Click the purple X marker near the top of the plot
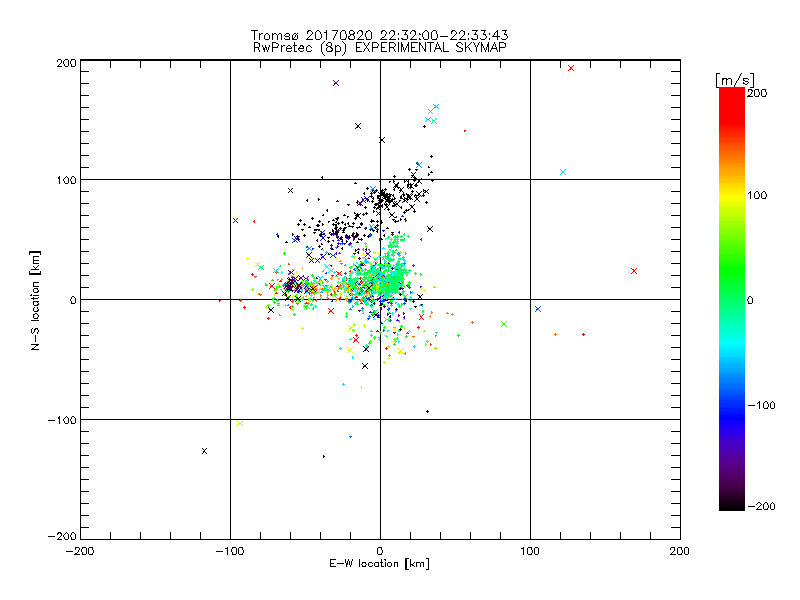Viewport: 800px width, 600px height. (336, 83)
